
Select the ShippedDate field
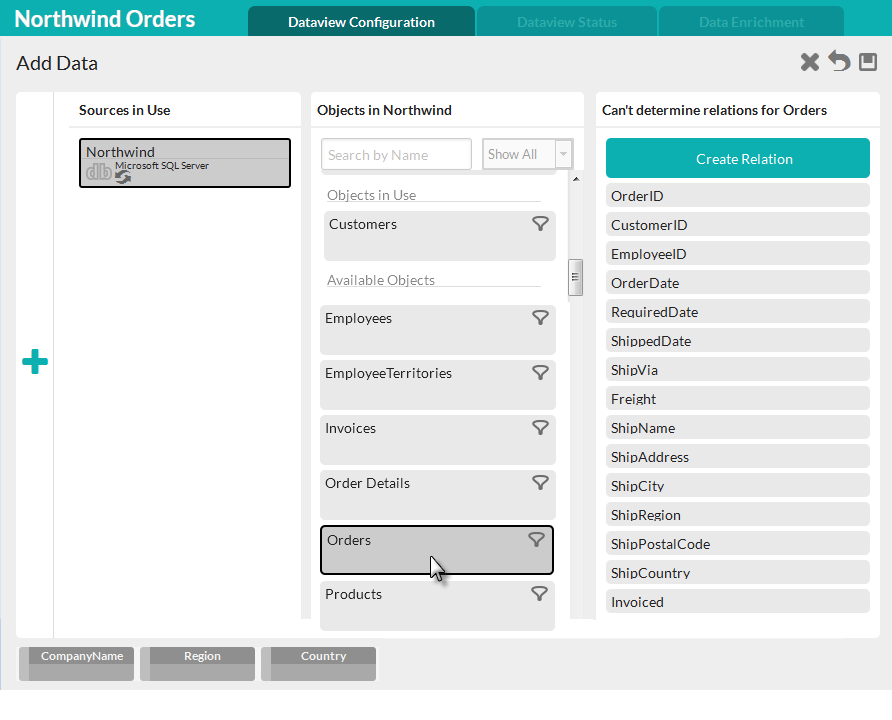pyautogui.click(x=737, y=341)
